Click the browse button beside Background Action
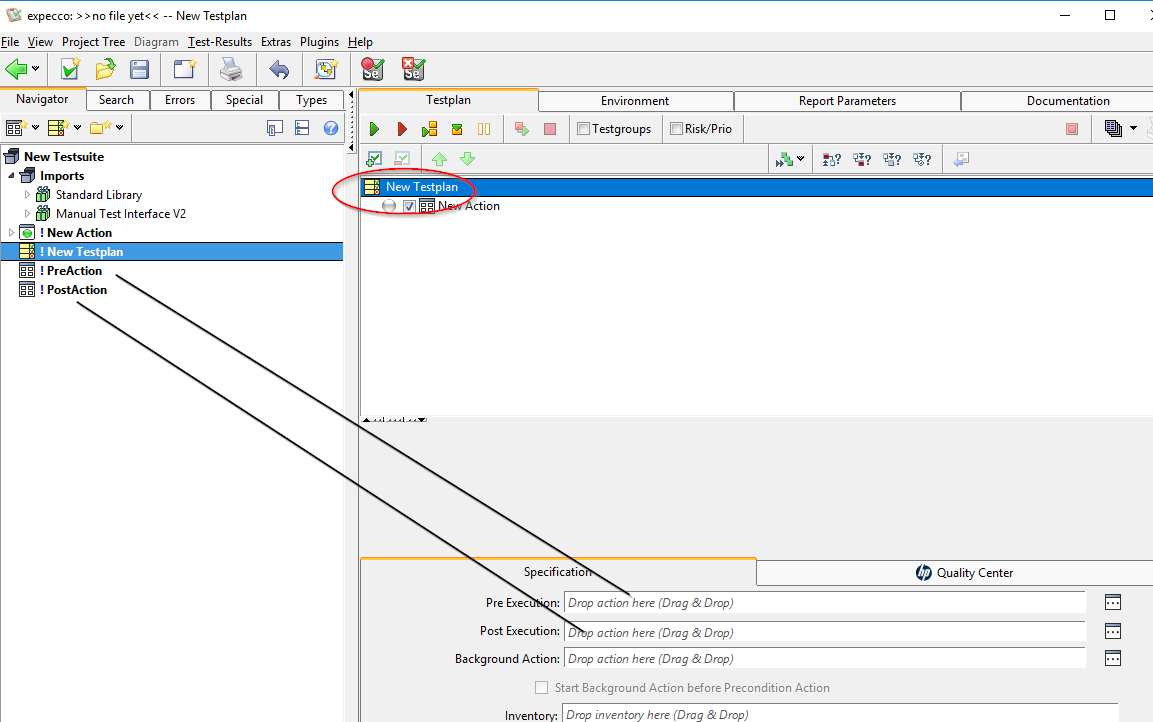Screen dimensions: 1153x722 1112,658
